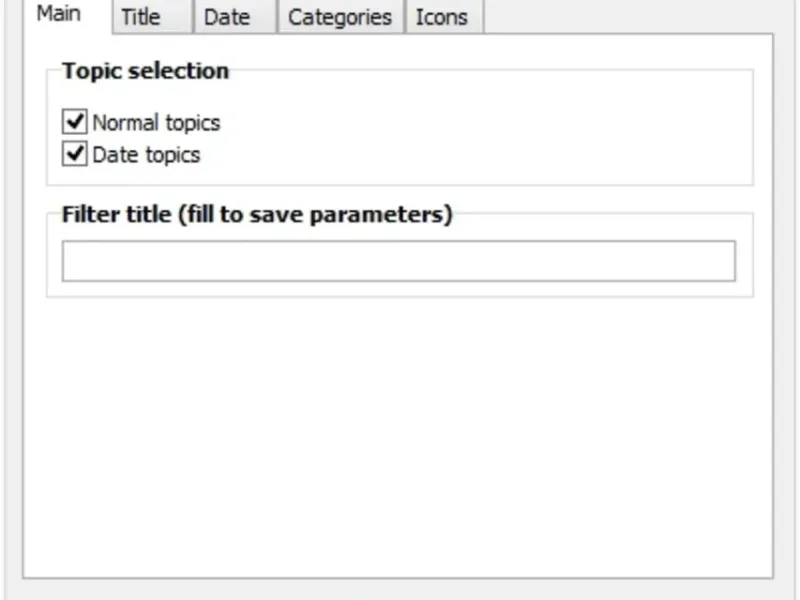Image resolution: width=800 pixels, height=600 pixels.
Task: Switch to the Title tab
Action: click(x=141, y=17)
